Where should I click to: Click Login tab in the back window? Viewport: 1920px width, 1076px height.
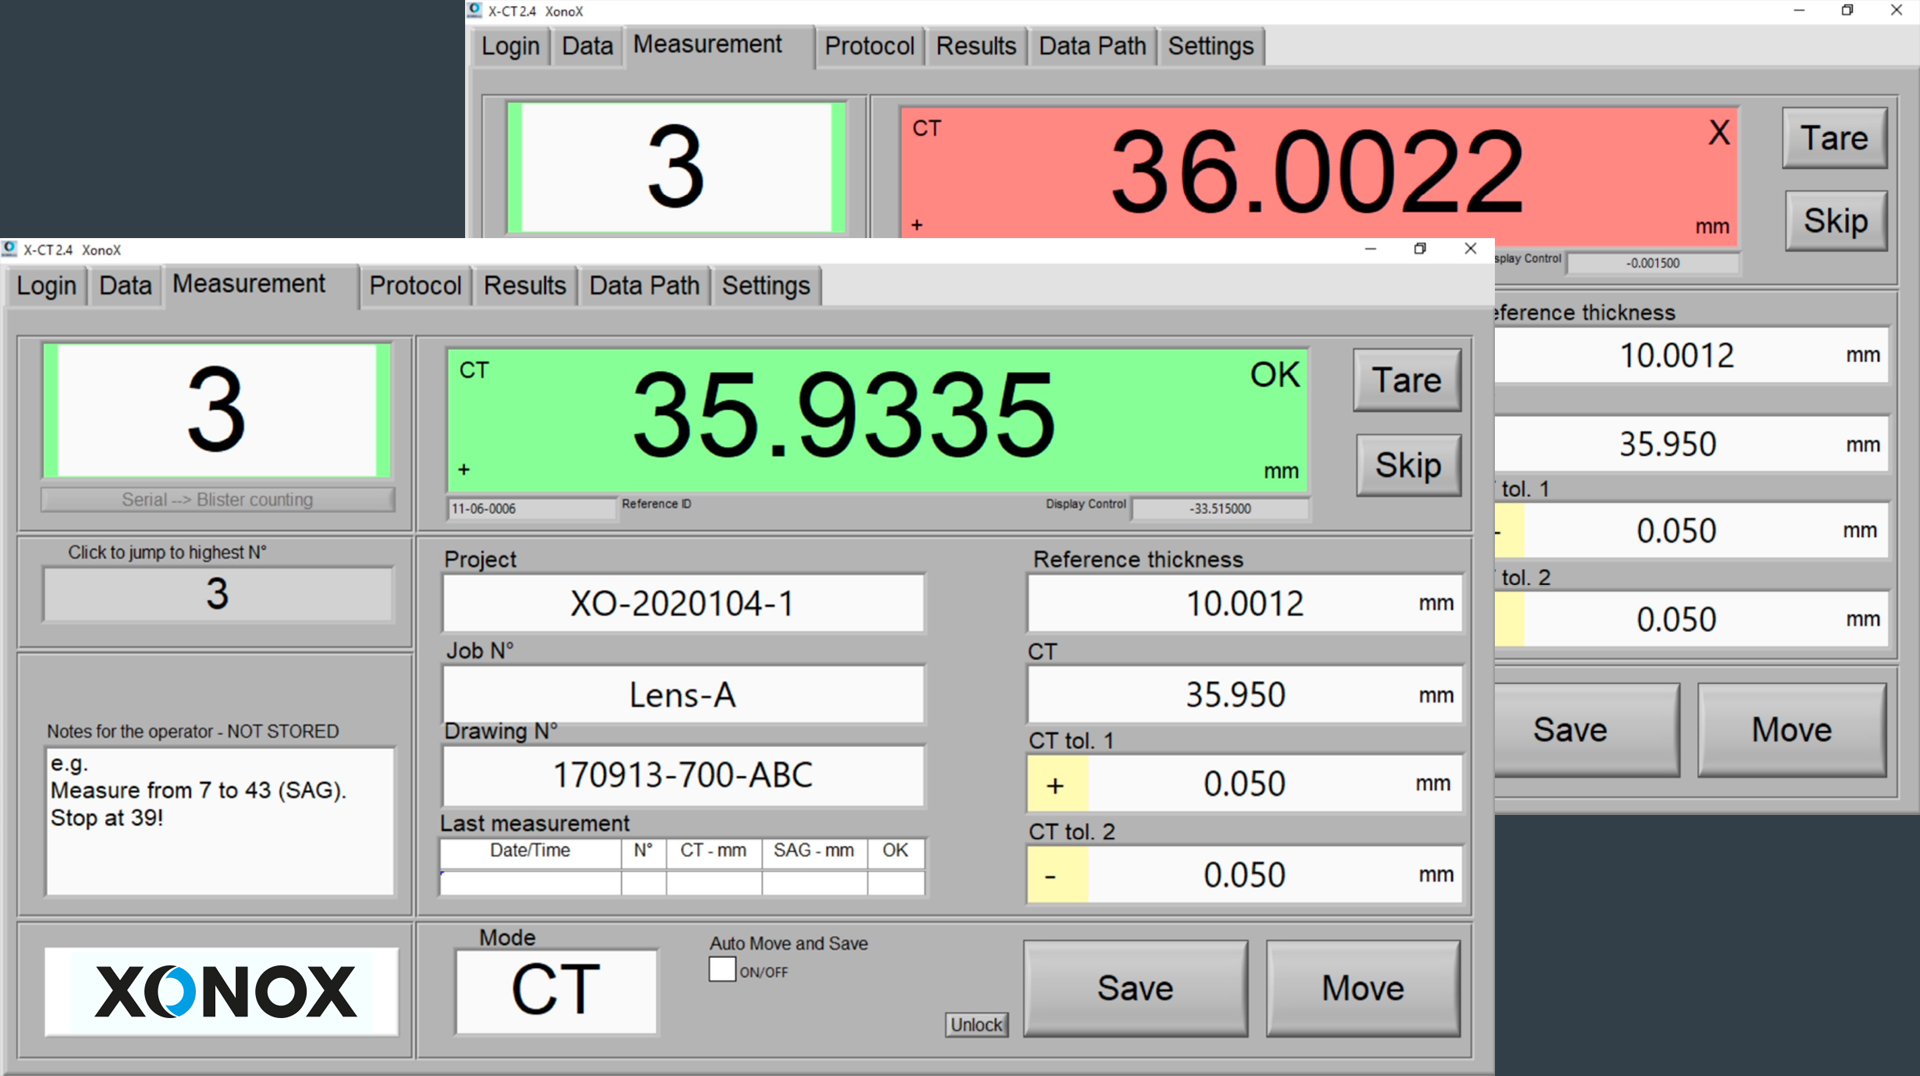pyautogui.click(x=510, y=46)
